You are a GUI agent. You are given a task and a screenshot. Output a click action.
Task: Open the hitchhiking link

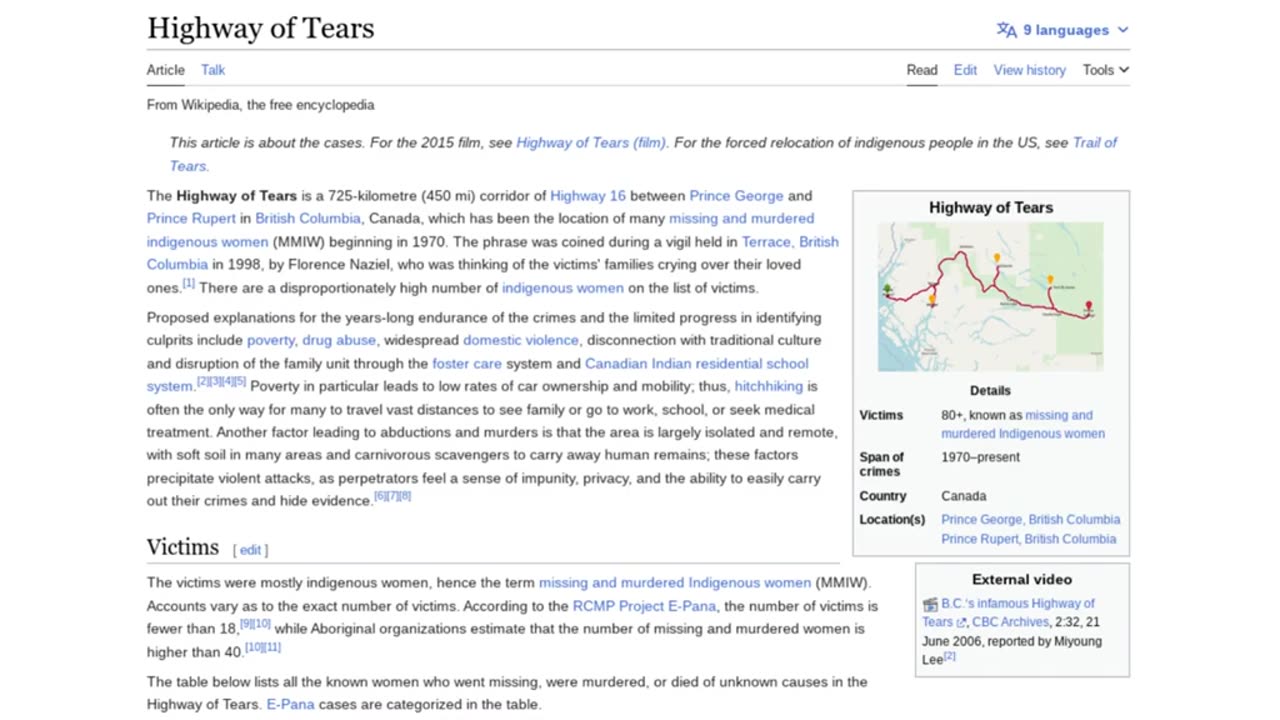coord(768,387)
